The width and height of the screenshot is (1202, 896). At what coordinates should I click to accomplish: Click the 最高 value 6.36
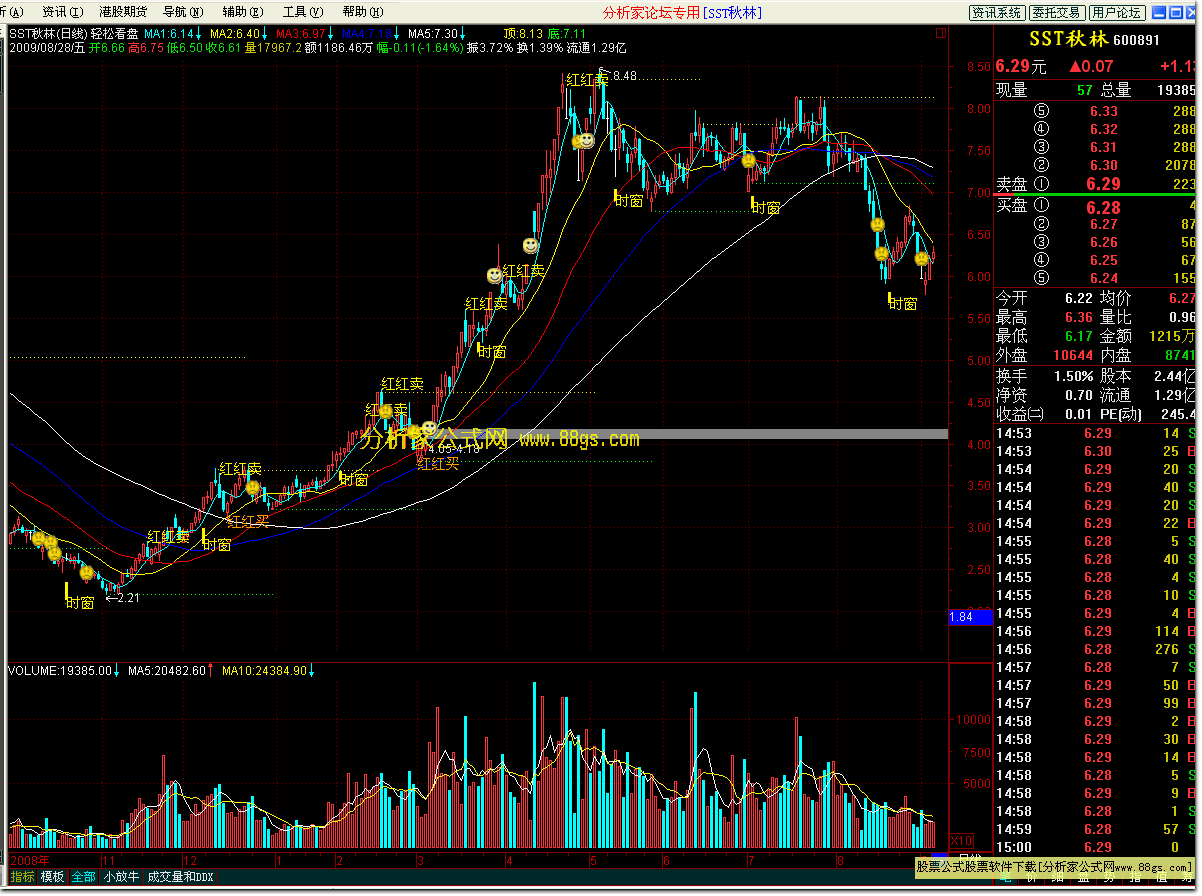click(1078, 317)
